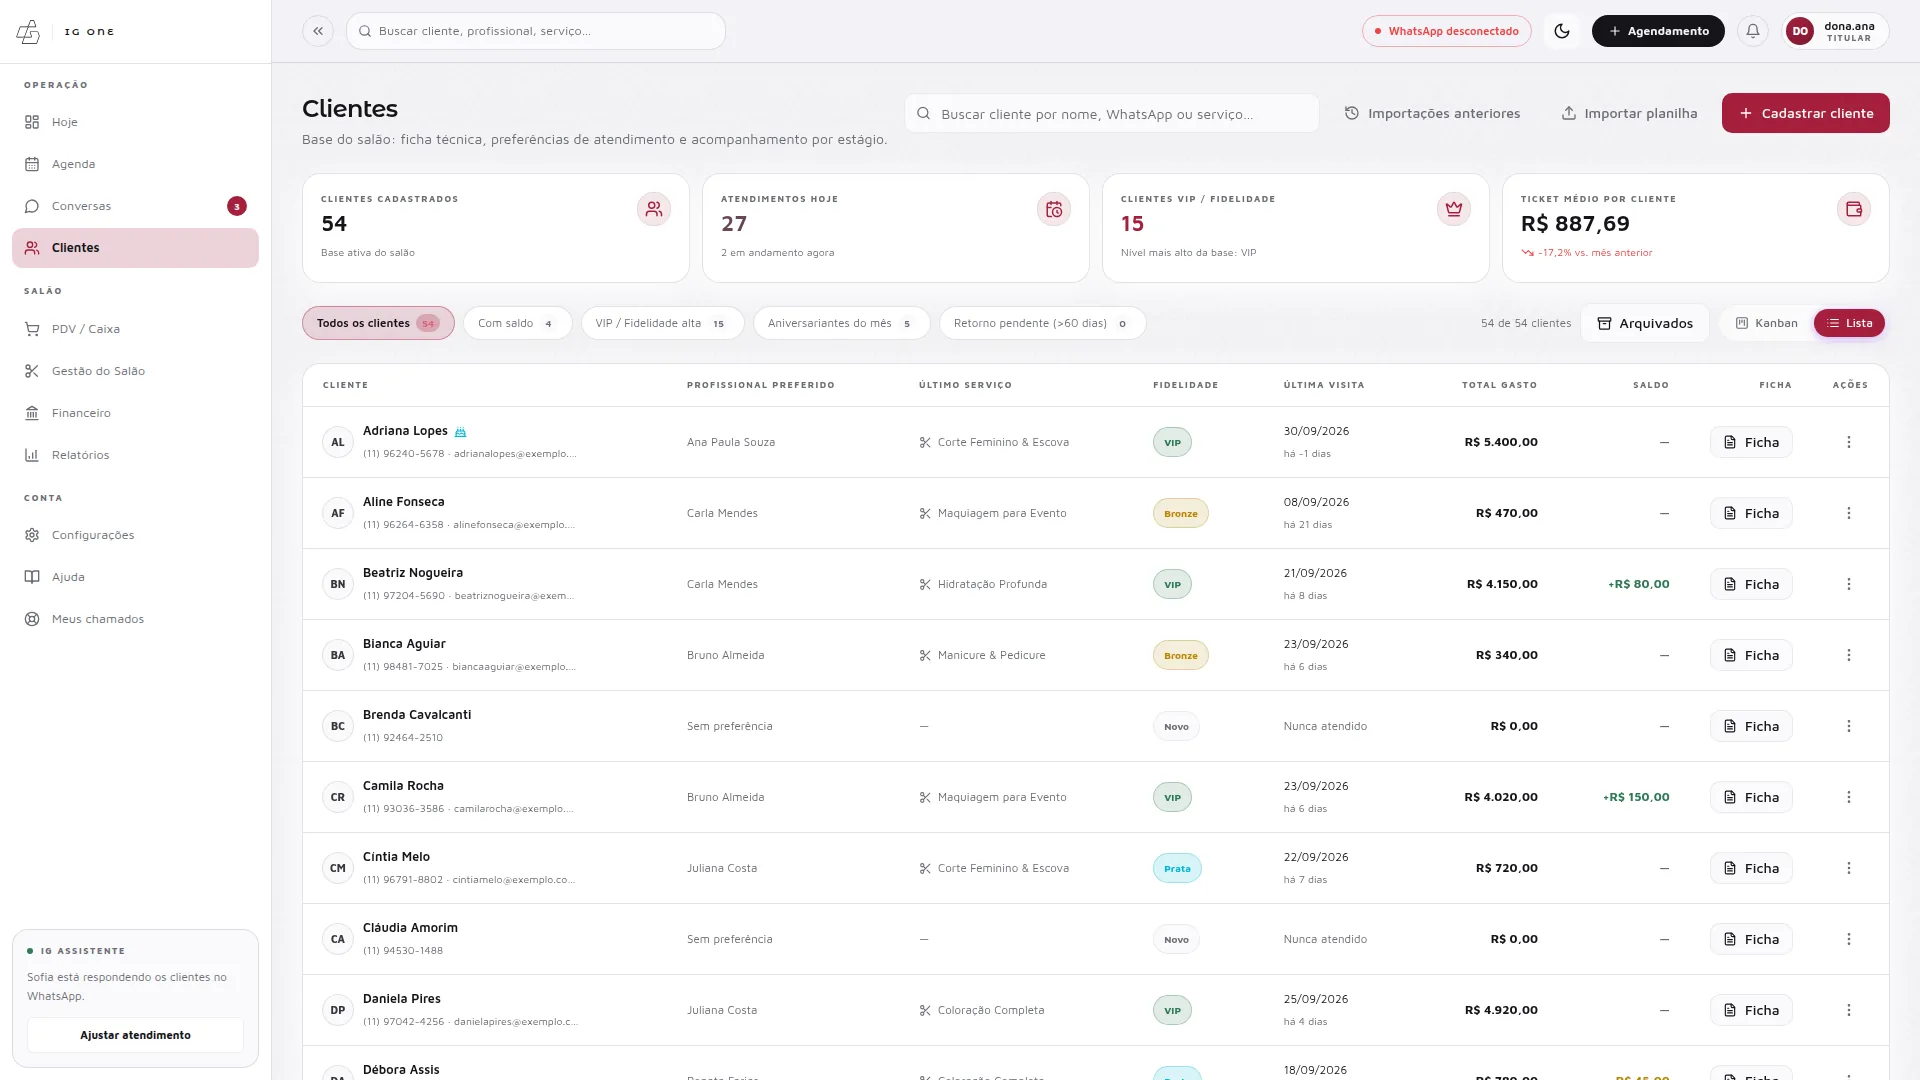Image resolution: width=1920 pixels, height=1080 pixels.
Task: Collapse the sidebar with double-chevron icon
Action: click(318, 31)
